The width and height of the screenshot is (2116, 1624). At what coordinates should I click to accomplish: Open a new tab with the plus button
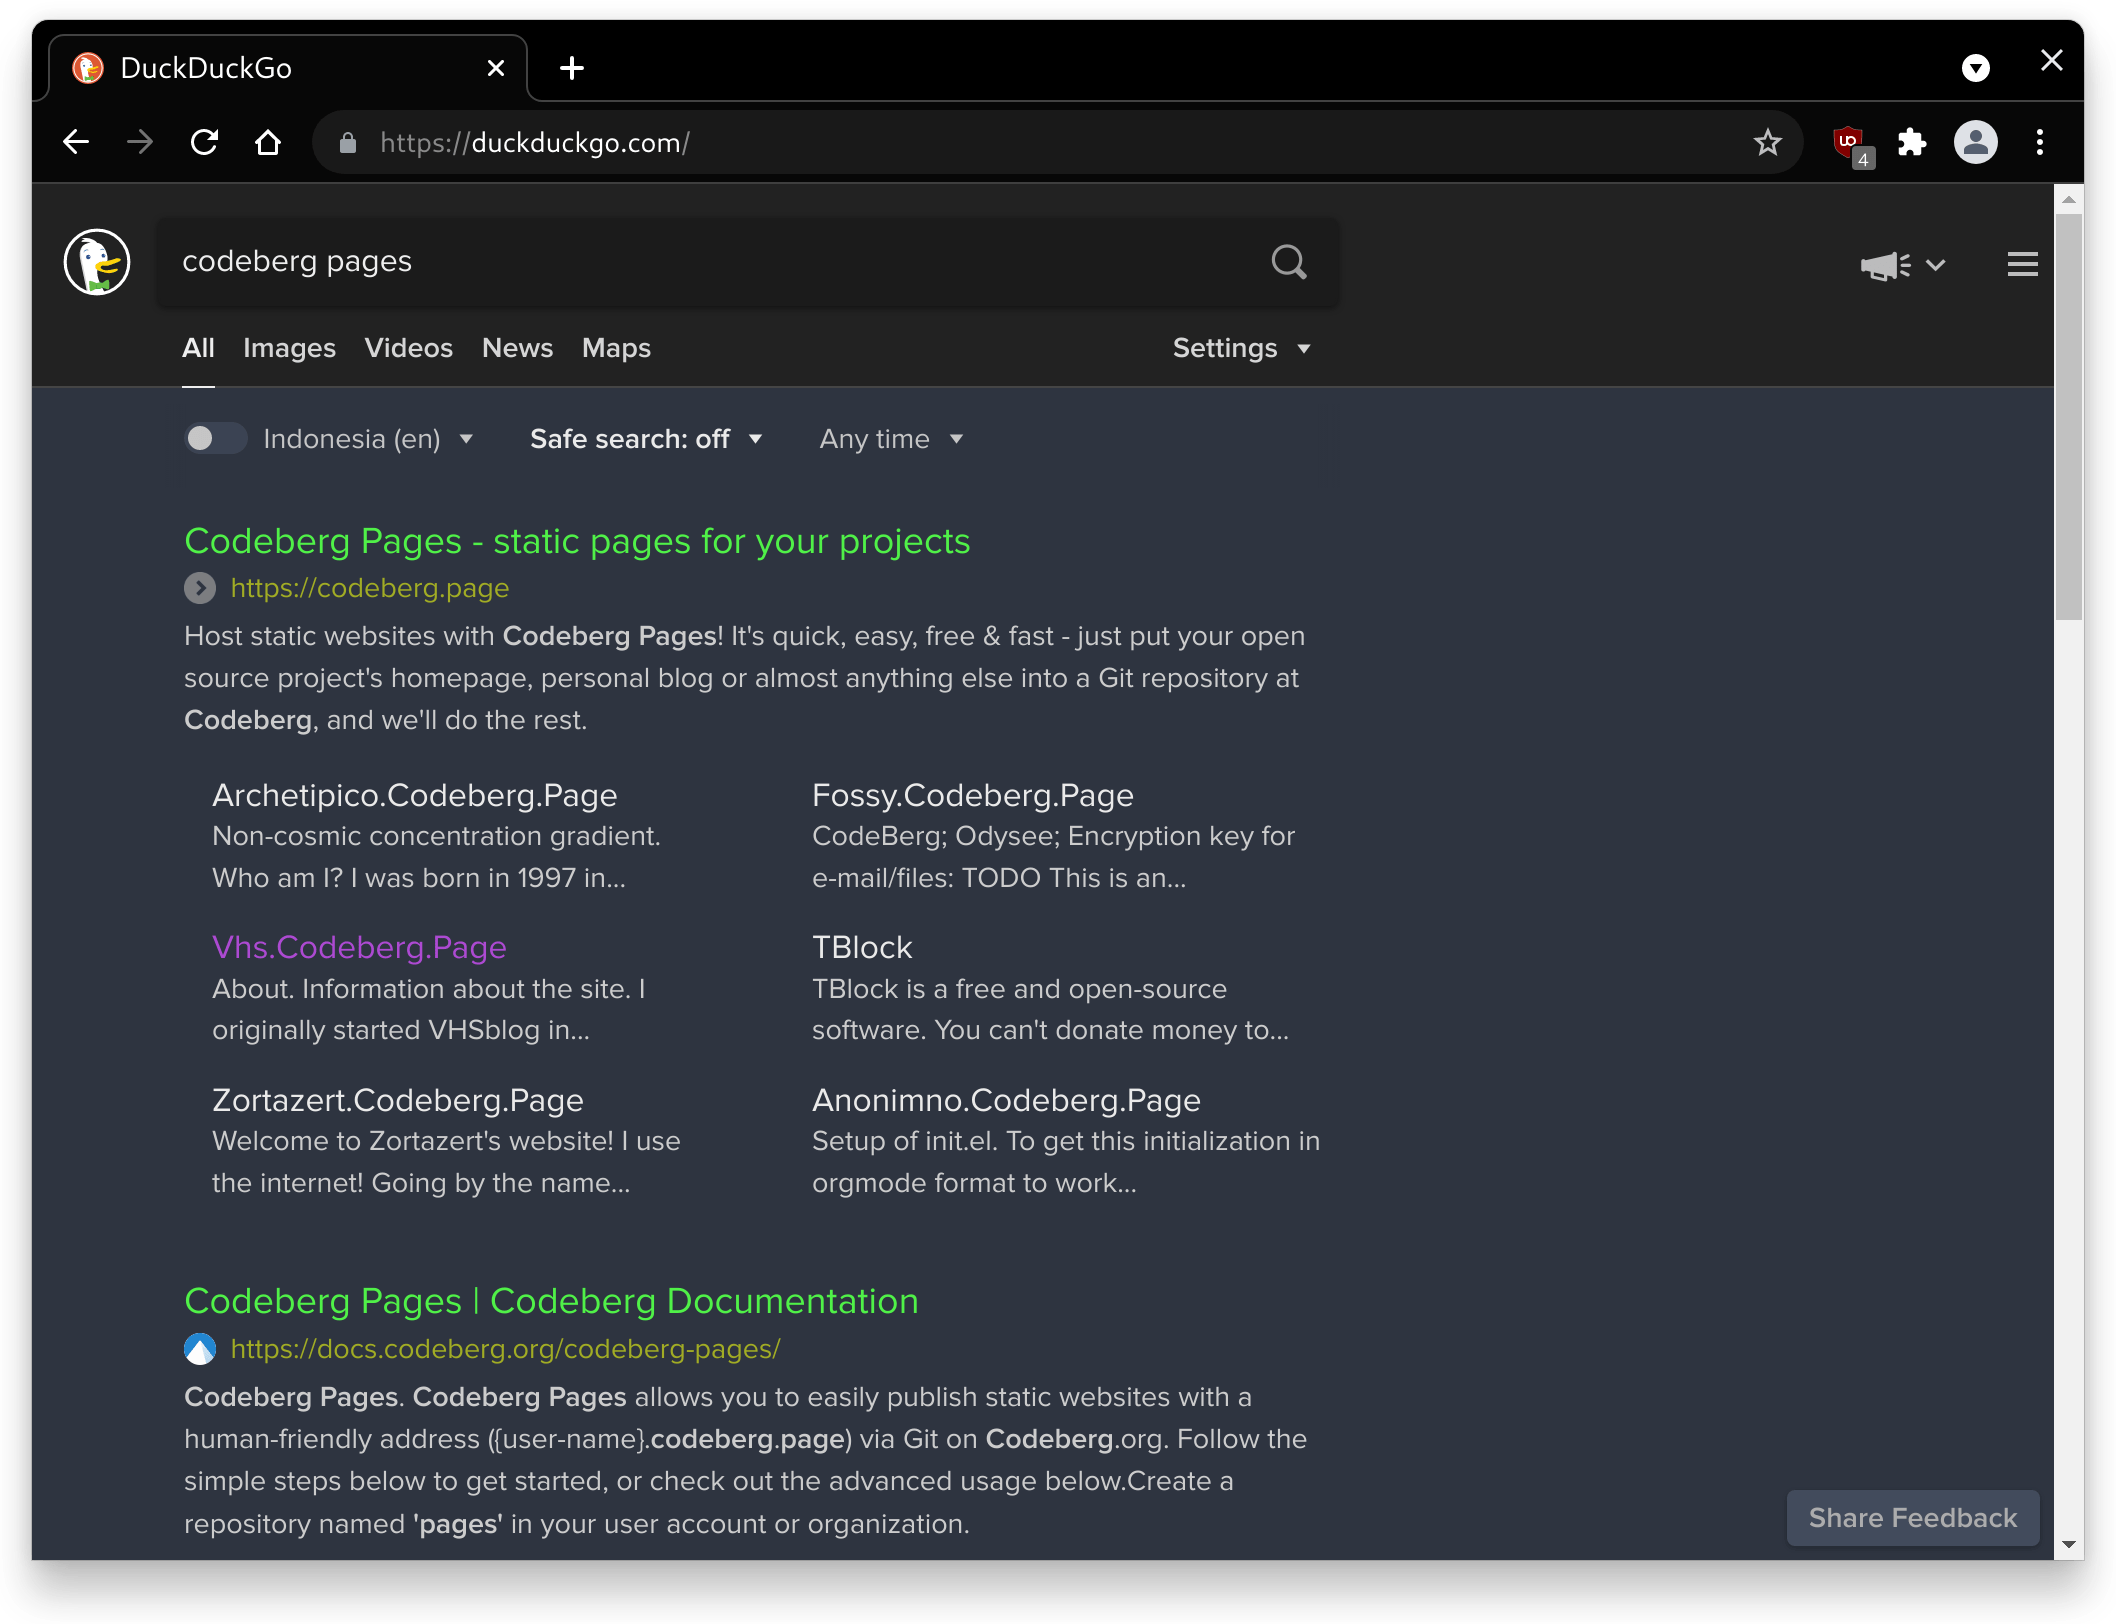click(x=572, y=68)
